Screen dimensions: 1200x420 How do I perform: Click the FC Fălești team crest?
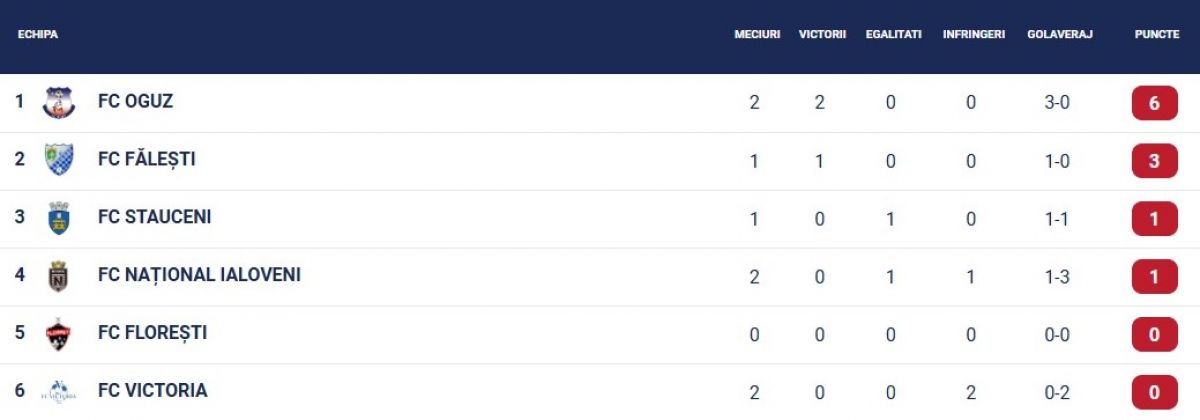pyautogui.click(x=59, y=160)
